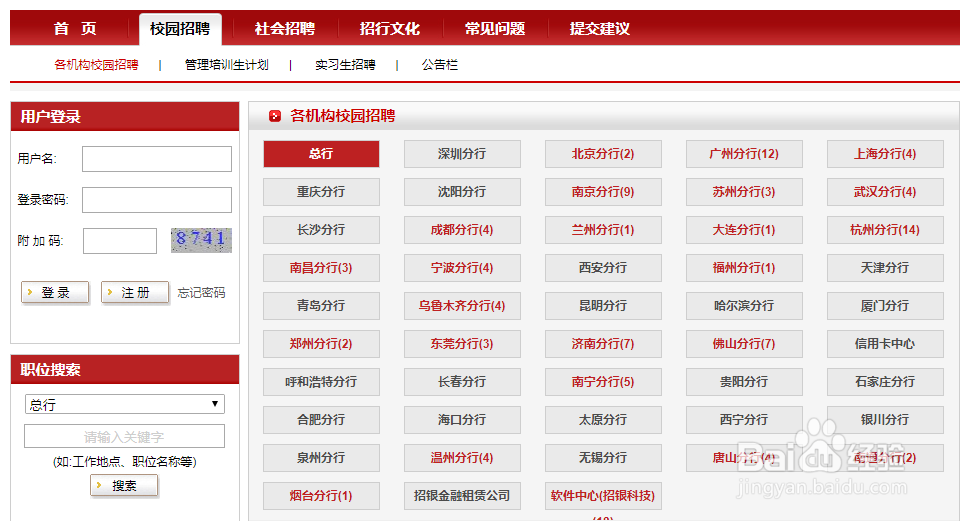
Task: Open 管理培训生计划 submenu link
Action: point(227,65)
